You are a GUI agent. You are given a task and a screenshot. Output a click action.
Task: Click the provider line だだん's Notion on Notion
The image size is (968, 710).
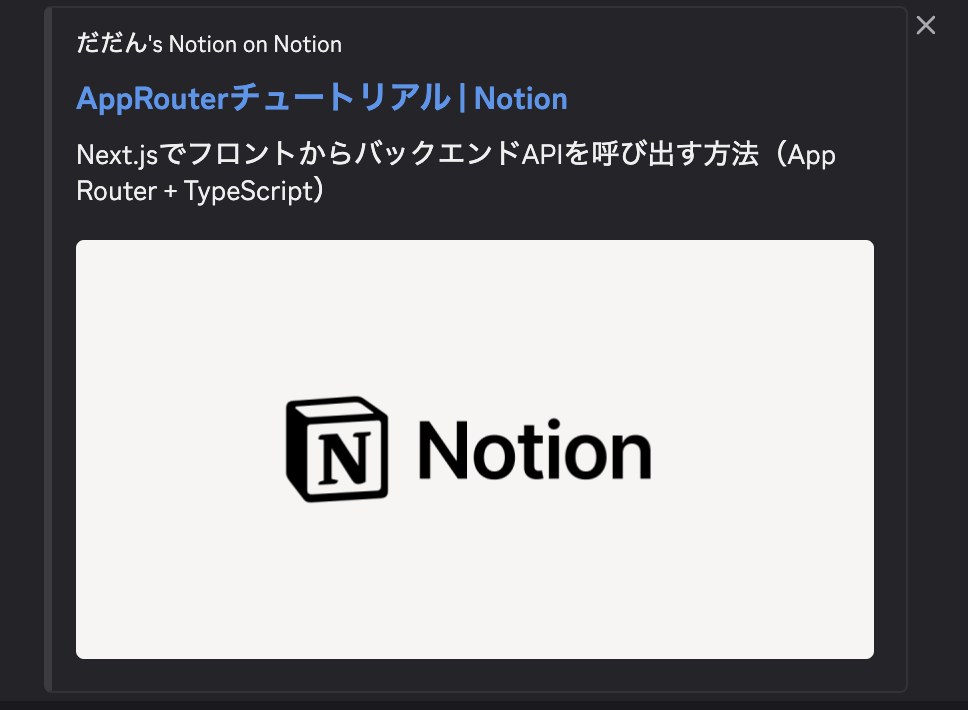pos(209,44)
